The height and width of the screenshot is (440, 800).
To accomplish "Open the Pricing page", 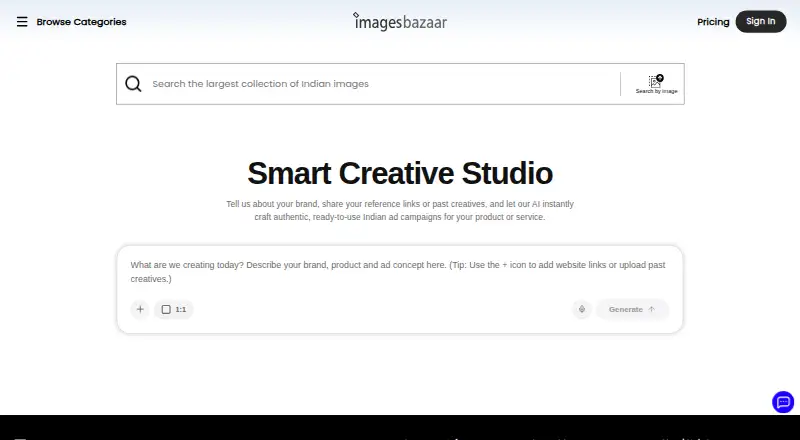I will point(713,22).
